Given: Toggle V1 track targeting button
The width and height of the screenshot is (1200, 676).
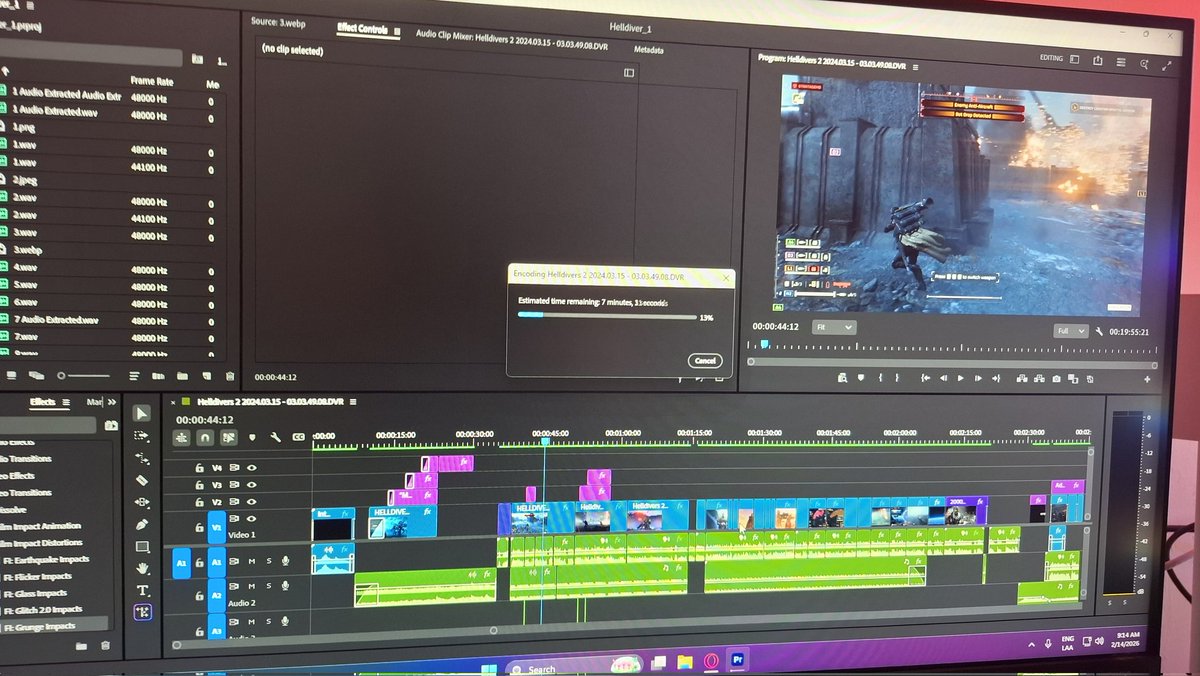Looking at the screenshot, I should pyautogui.click(x=216, y=525).
